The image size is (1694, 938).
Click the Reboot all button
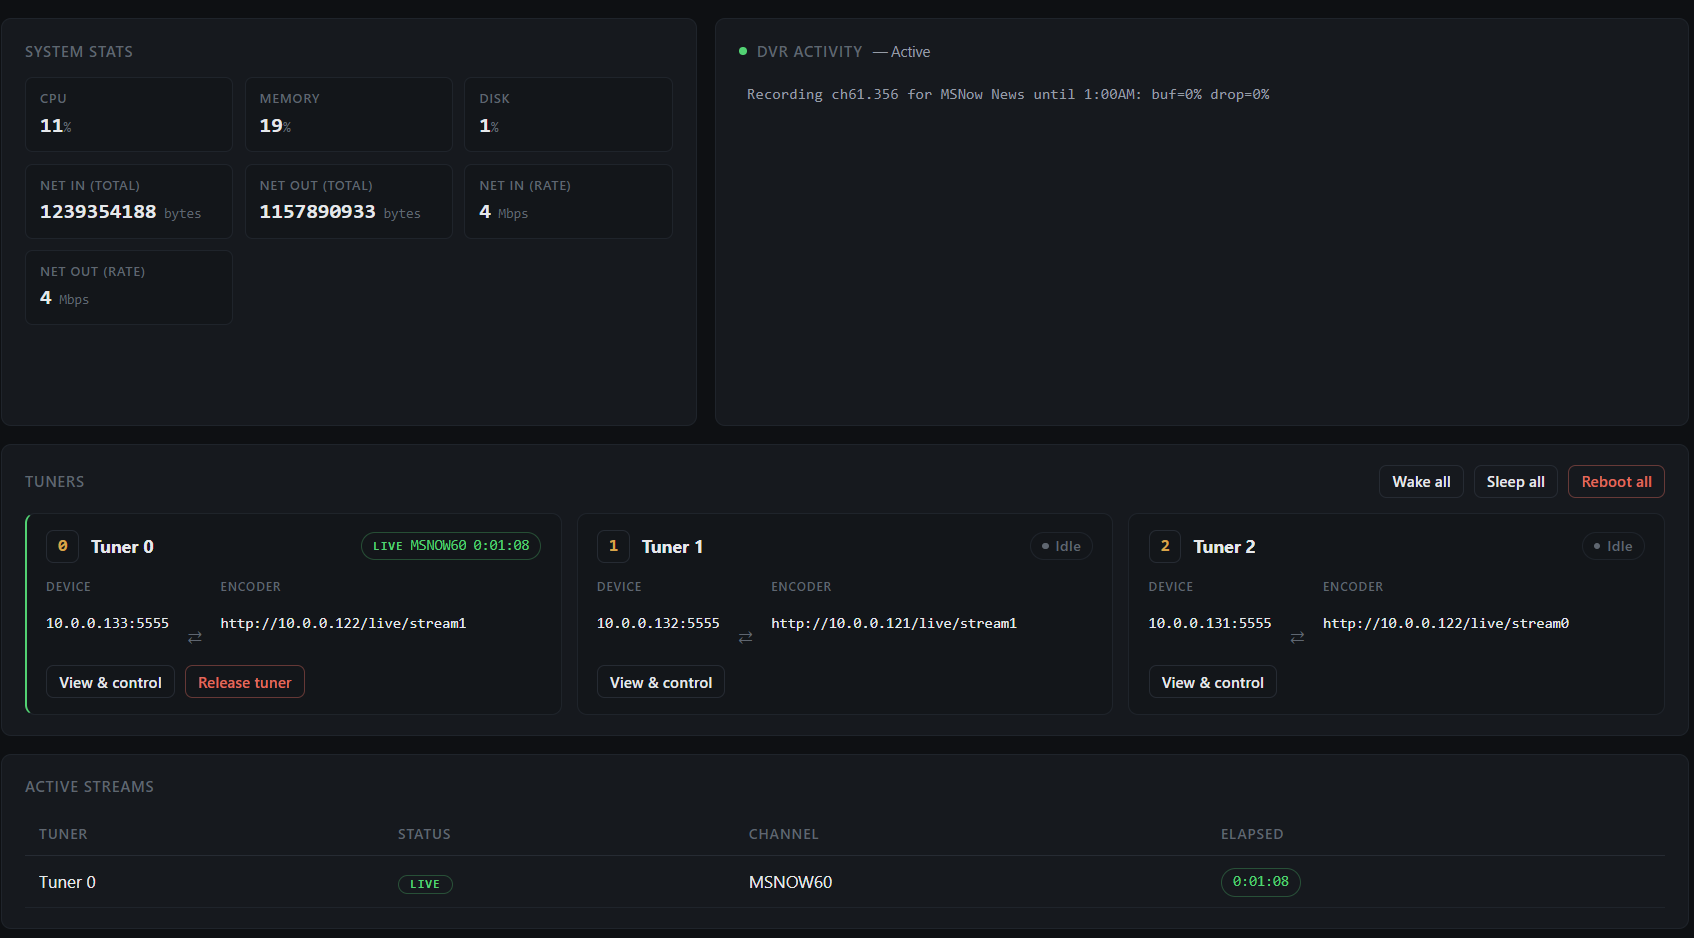[1616, 482]
